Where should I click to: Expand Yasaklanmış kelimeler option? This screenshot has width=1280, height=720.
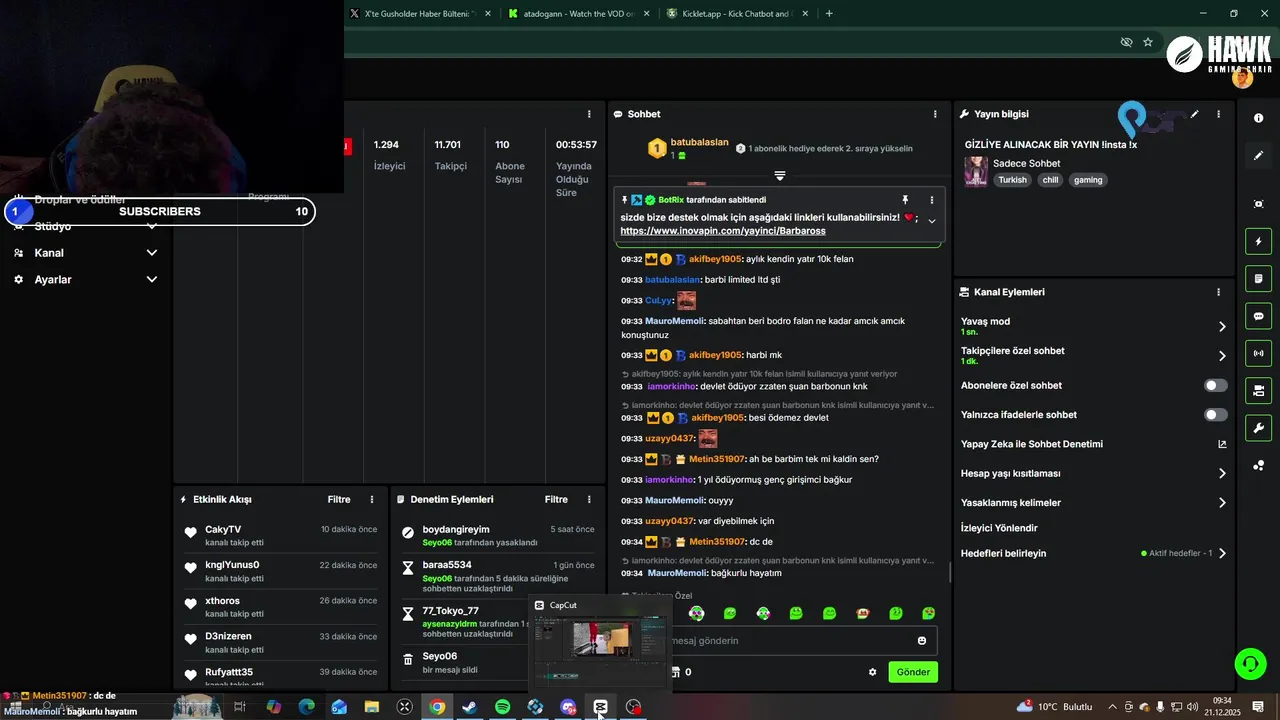[x=1222, y=503]
